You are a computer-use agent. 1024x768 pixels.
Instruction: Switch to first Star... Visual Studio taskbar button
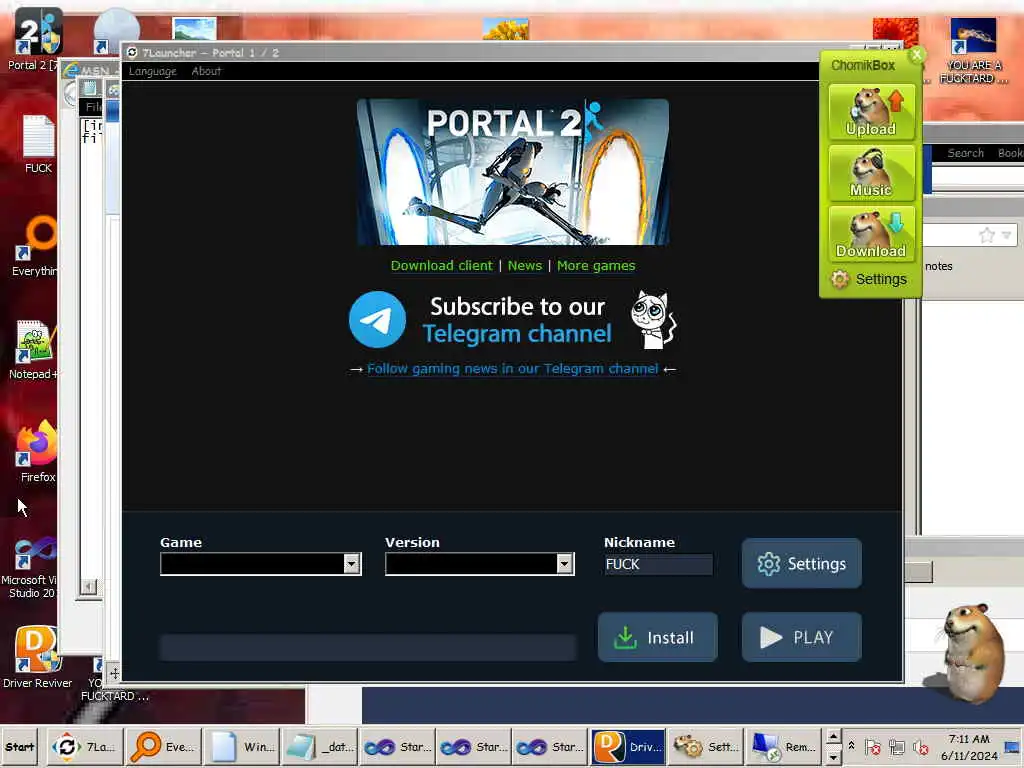[397, 747]
